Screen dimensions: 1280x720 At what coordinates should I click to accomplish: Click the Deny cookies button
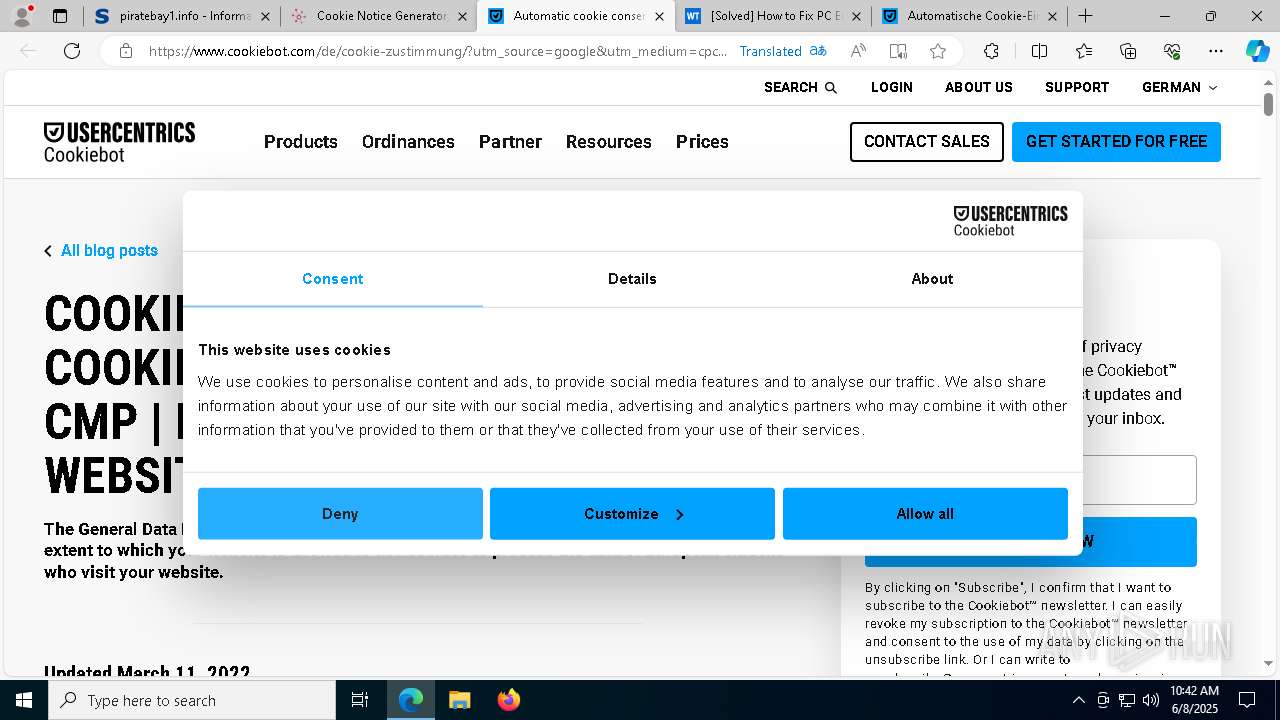340,514
